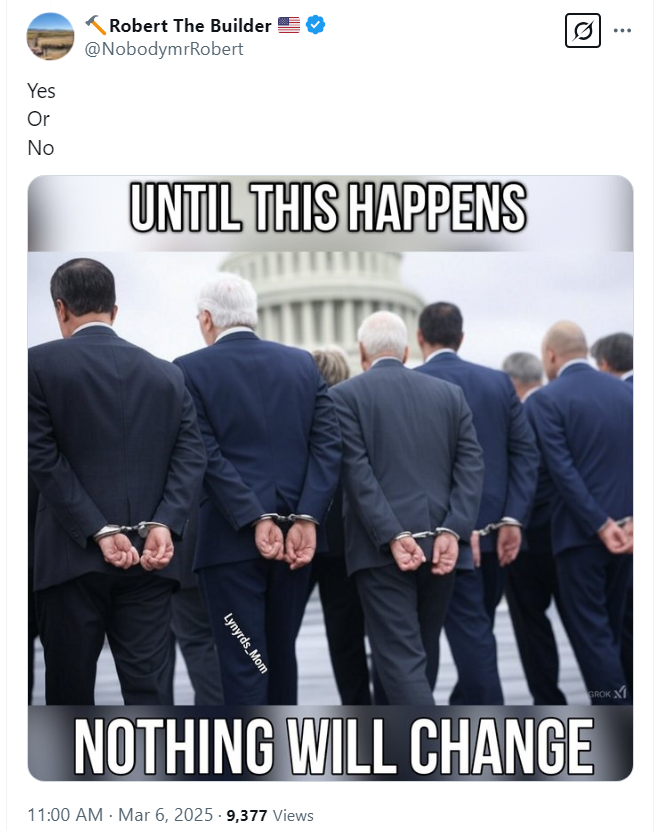
Task: Open the round profile avatar picture
Action: click(50, 37)
